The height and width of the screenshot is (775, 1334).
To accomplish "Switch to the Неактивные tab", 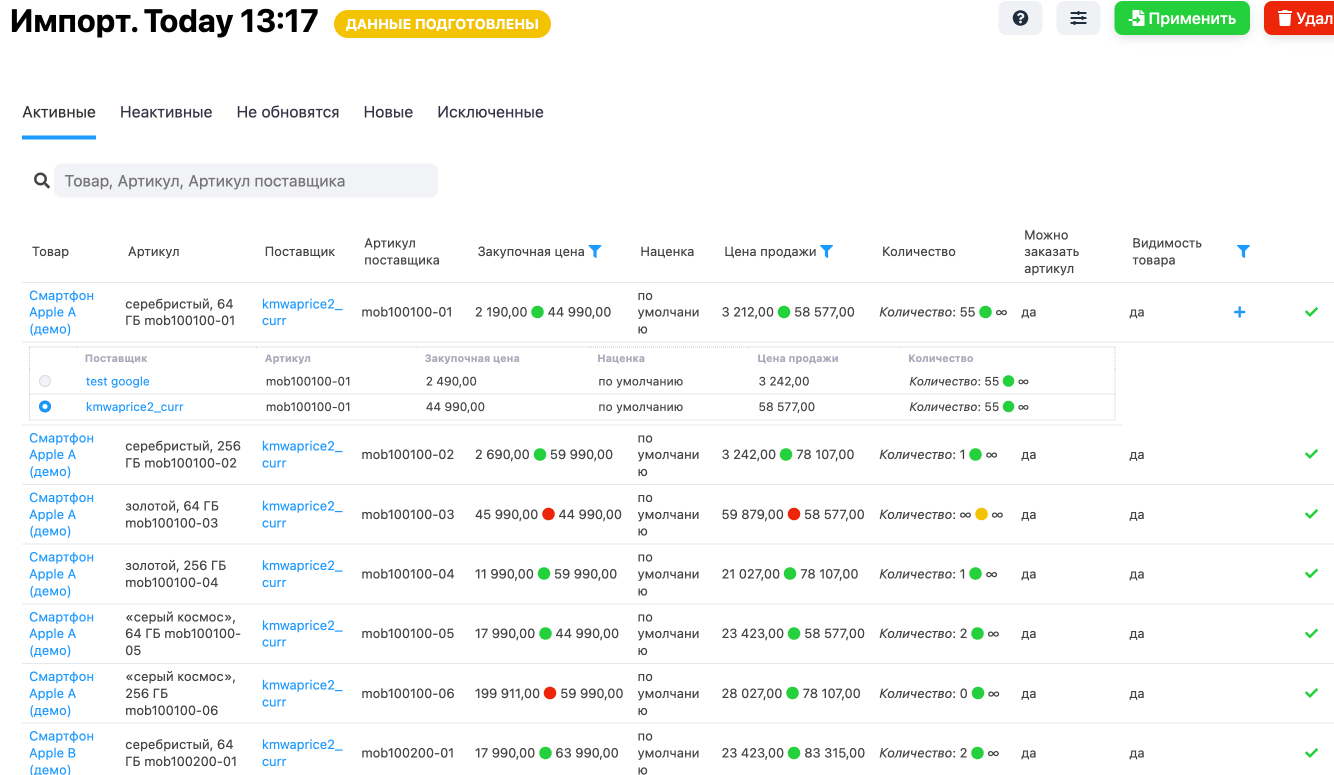I will tap(166, 112).
